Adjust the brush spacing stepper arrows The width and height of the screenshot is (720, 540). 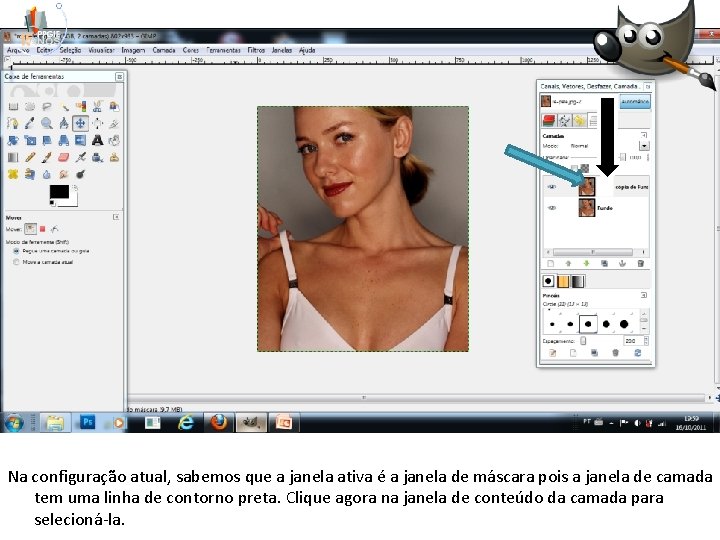pyautogui.click(x=646, y=341)
